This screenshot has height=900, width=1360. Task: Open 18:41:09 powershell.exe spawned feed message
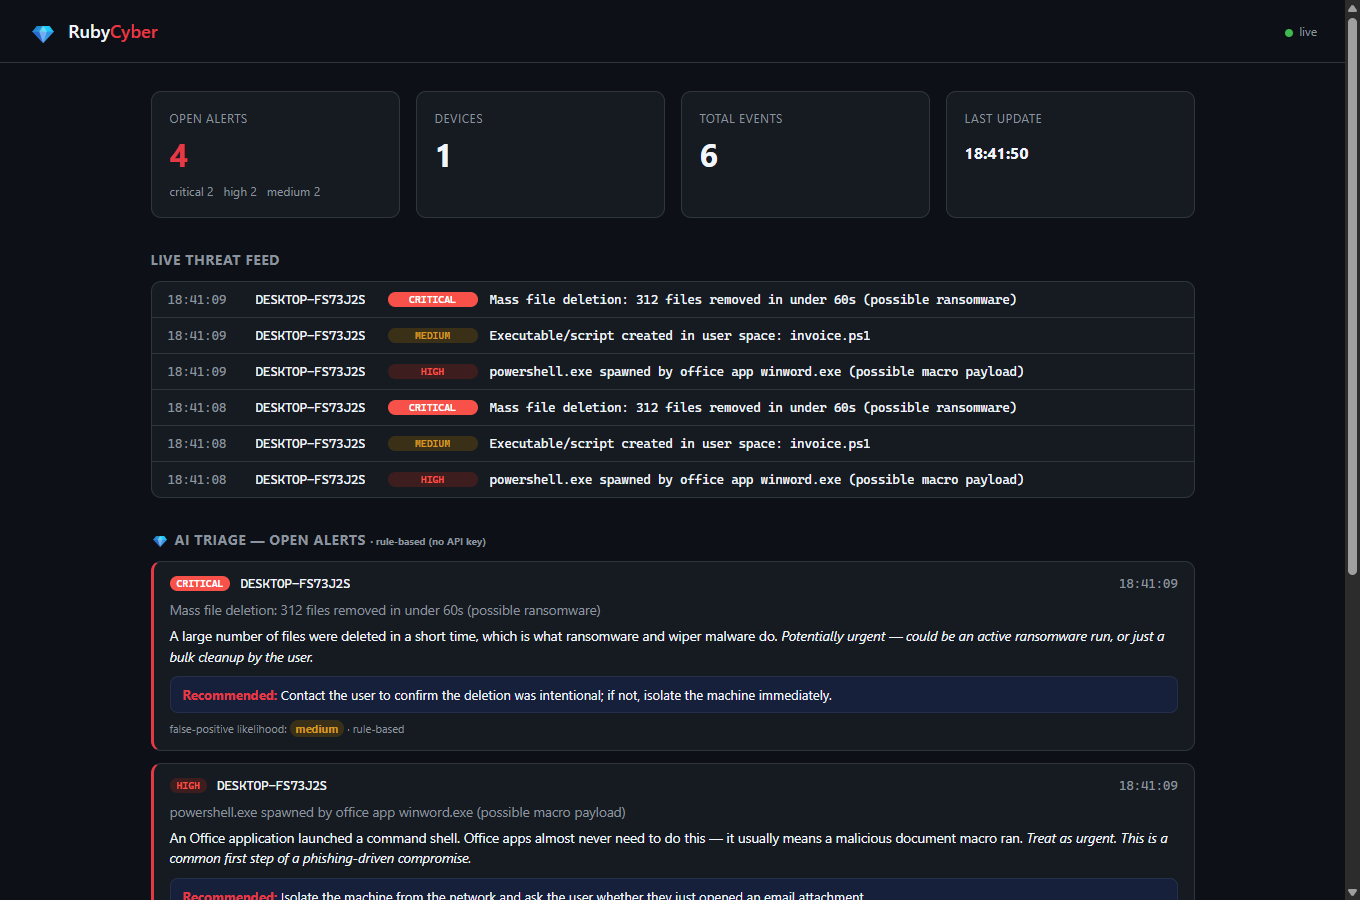pyautogui.click(x=757, y=372)
